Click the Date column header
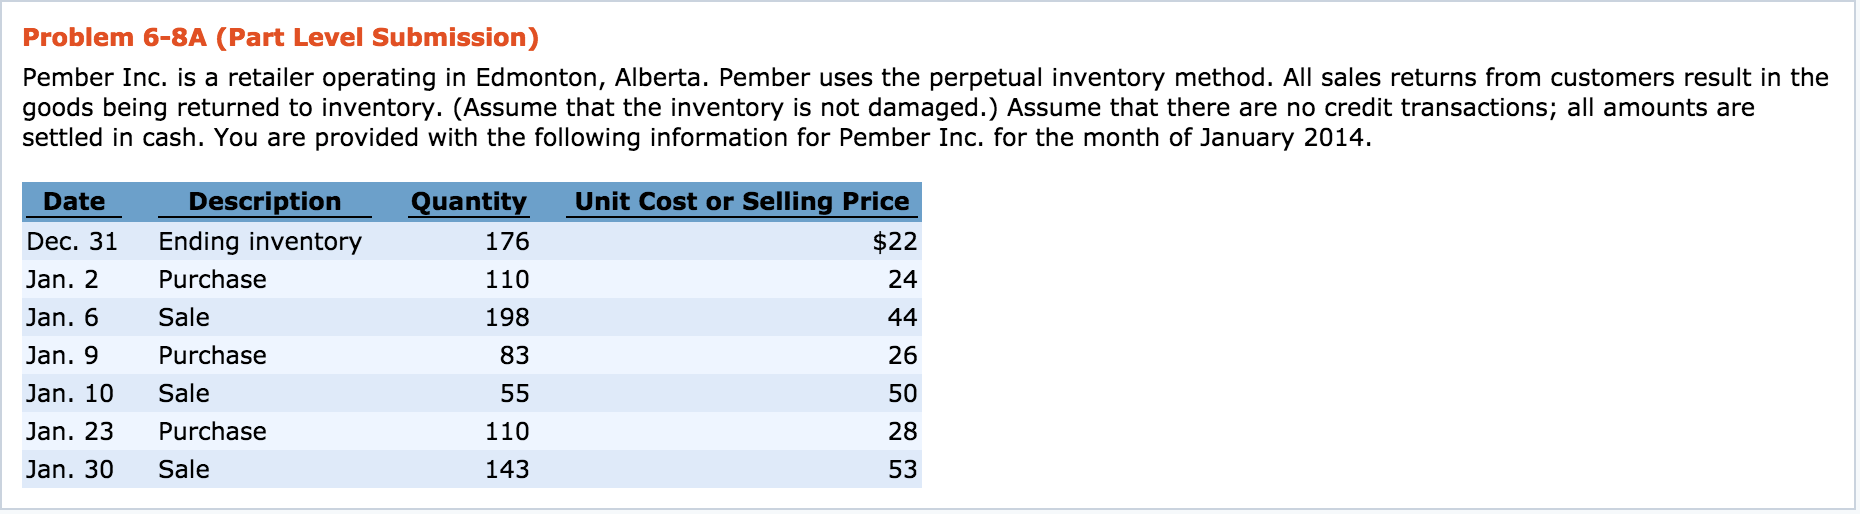1860x514 pixels. (74, 202)
